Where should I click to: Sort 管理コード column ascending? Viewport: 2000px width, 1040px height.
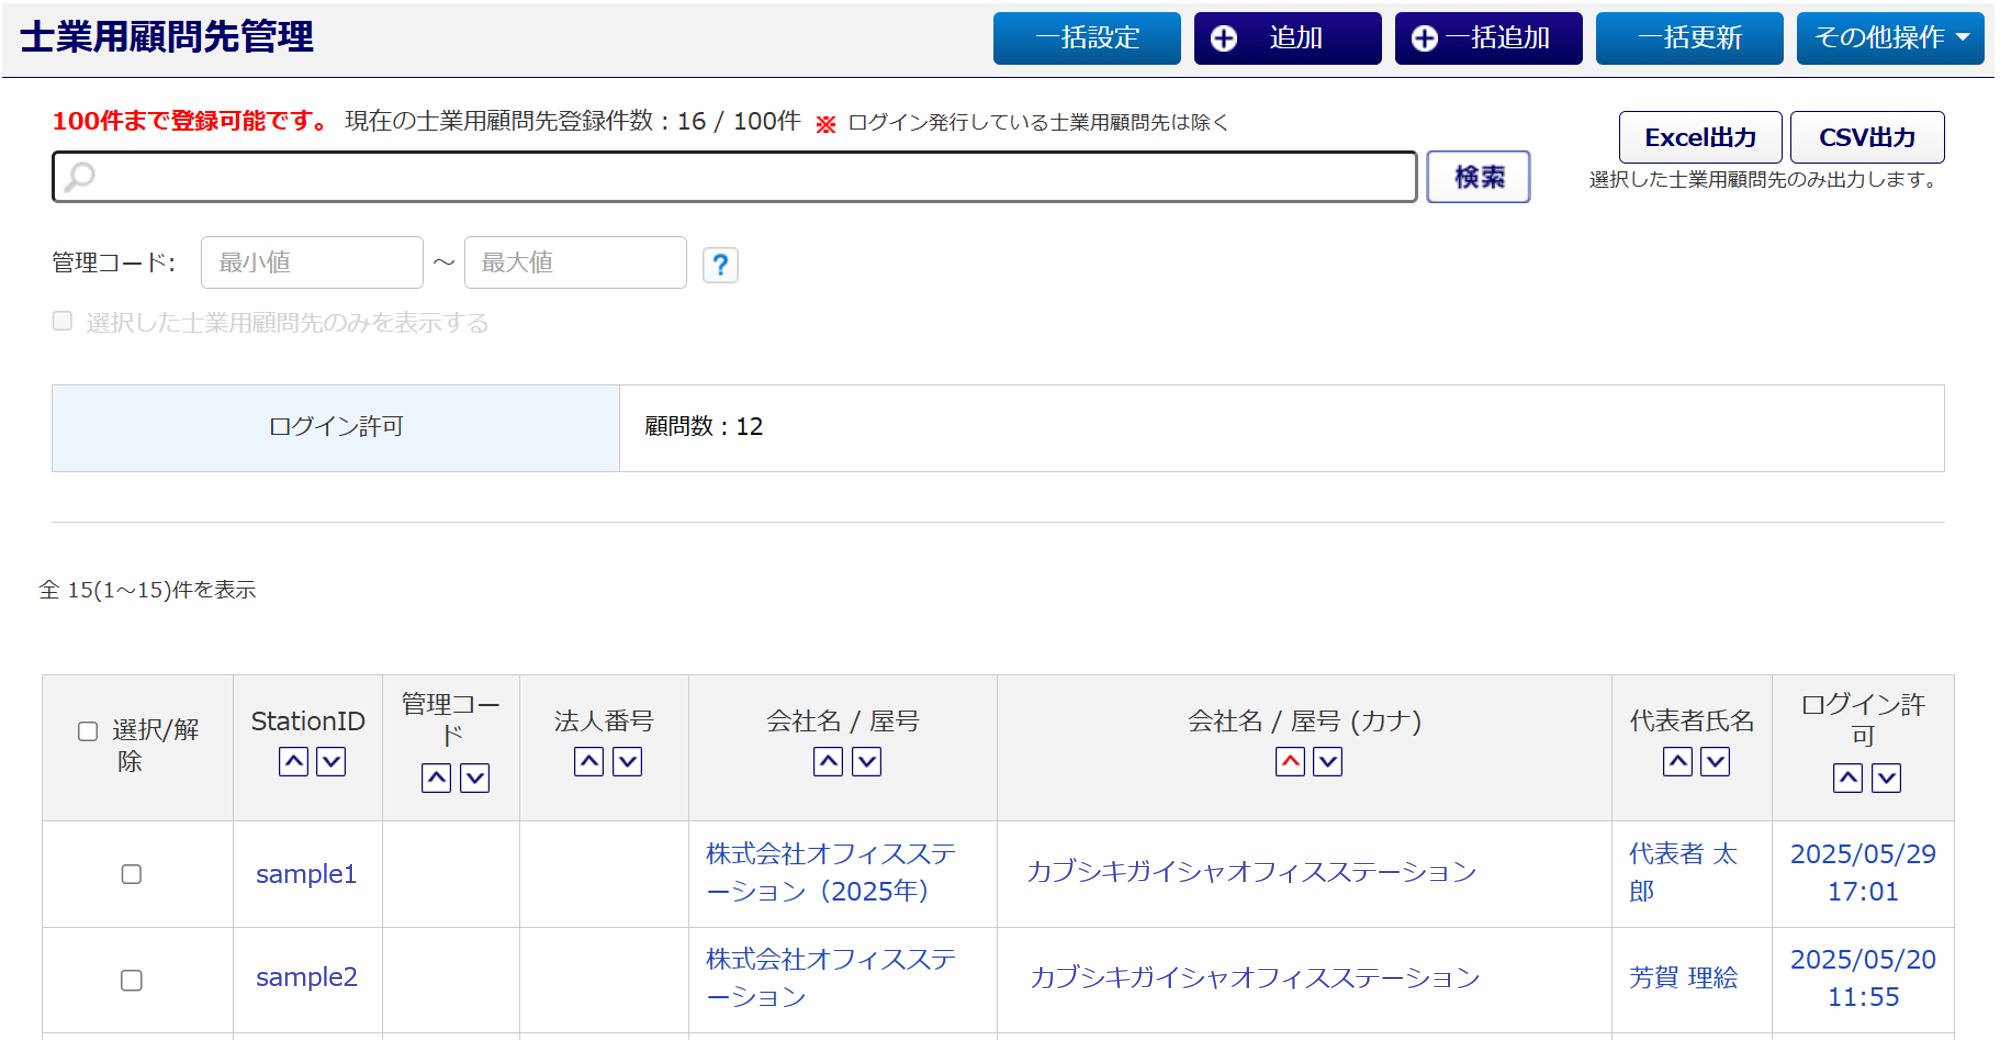(436, 778)
